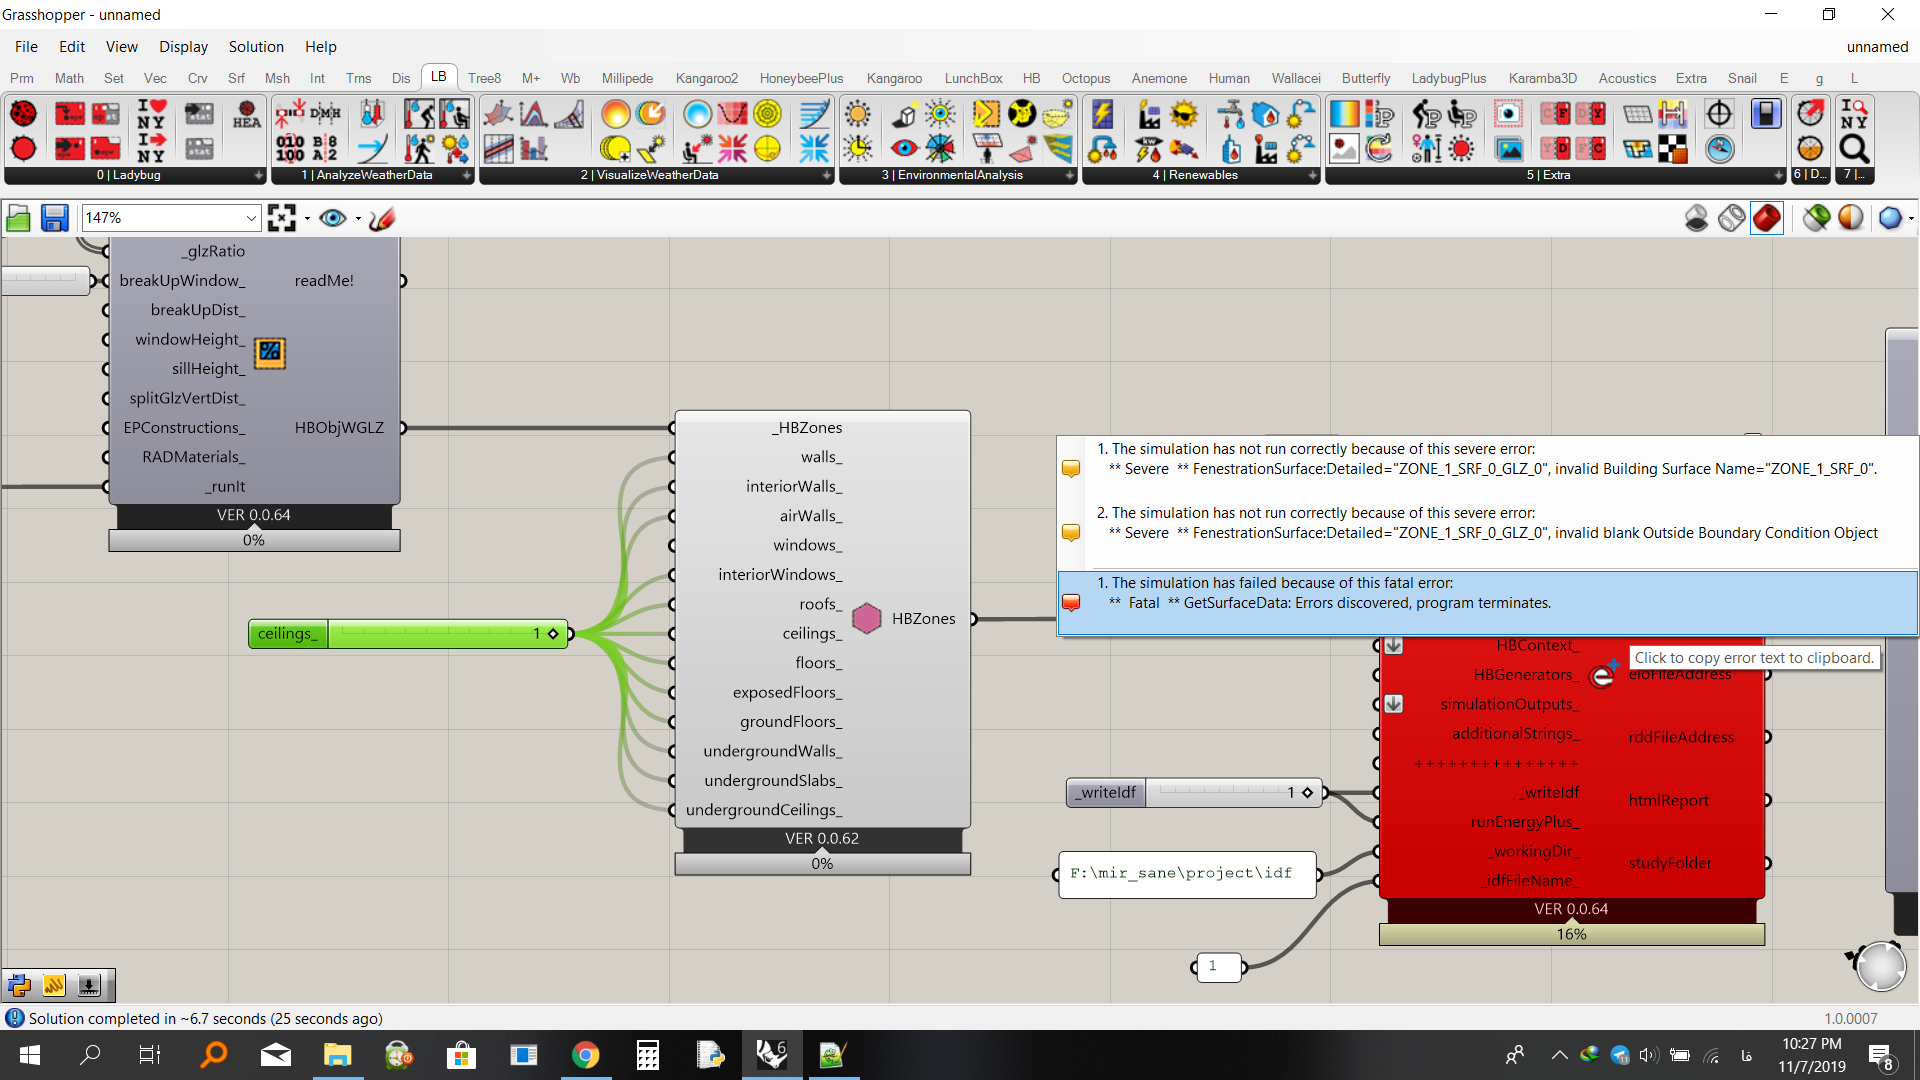Disable preview with the dark no-preview icon

click(1697, 218)
